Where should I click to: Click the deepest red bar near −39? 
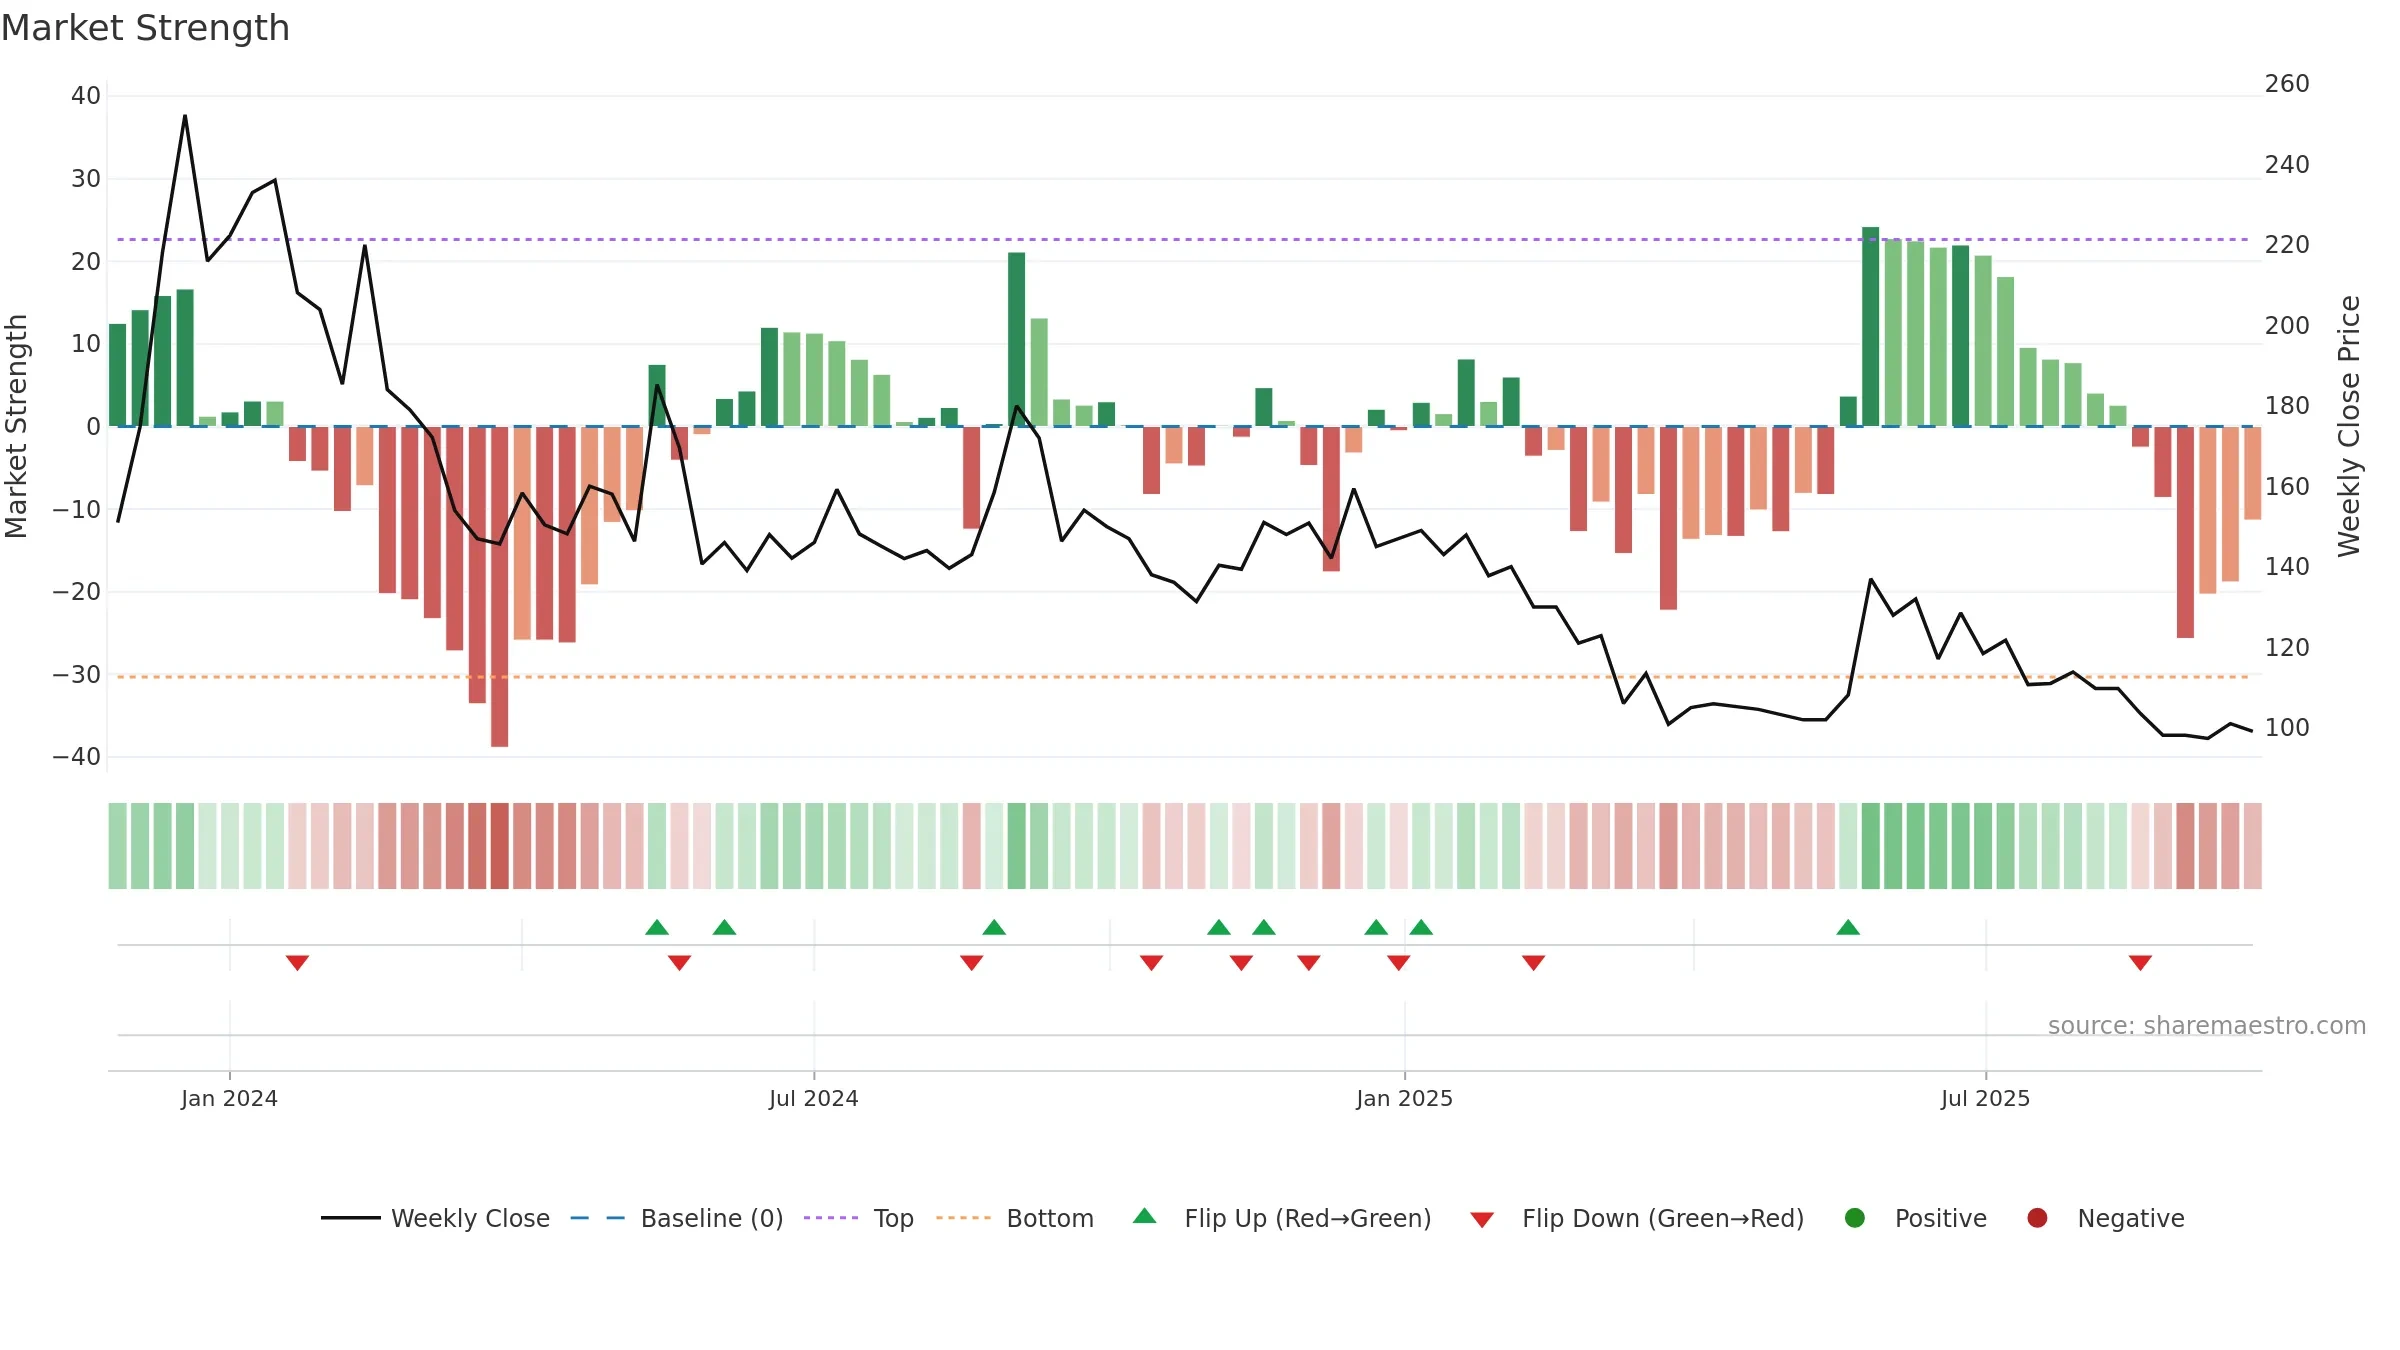(x=499, y=586)
